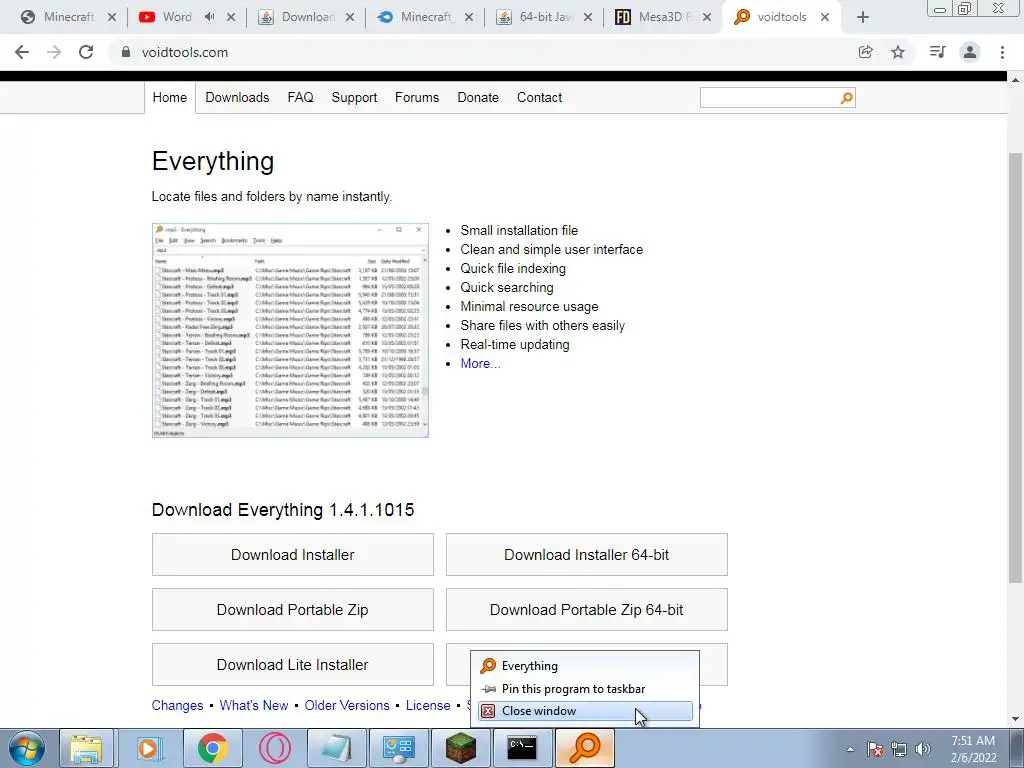Click Download Portable Zip 64-bit button
1024x768 pixels.
coord(586,609)
